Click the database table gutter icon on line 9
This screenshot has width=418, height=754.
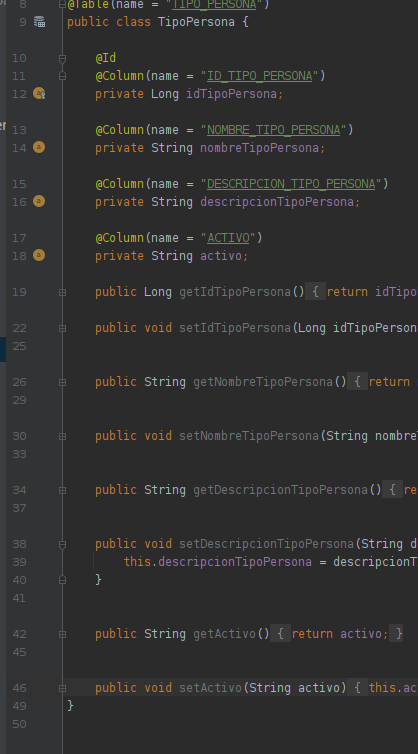tap(39, 22)
